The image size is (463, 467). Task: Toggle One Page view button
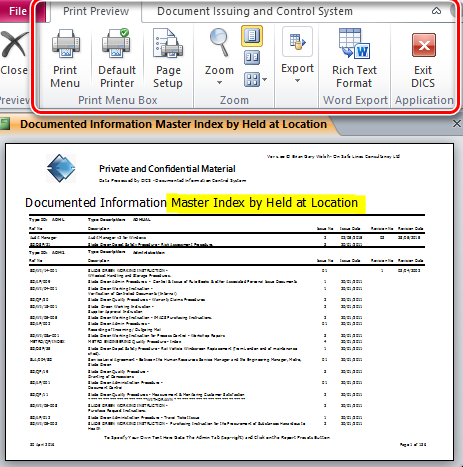(x=252, y=36)
